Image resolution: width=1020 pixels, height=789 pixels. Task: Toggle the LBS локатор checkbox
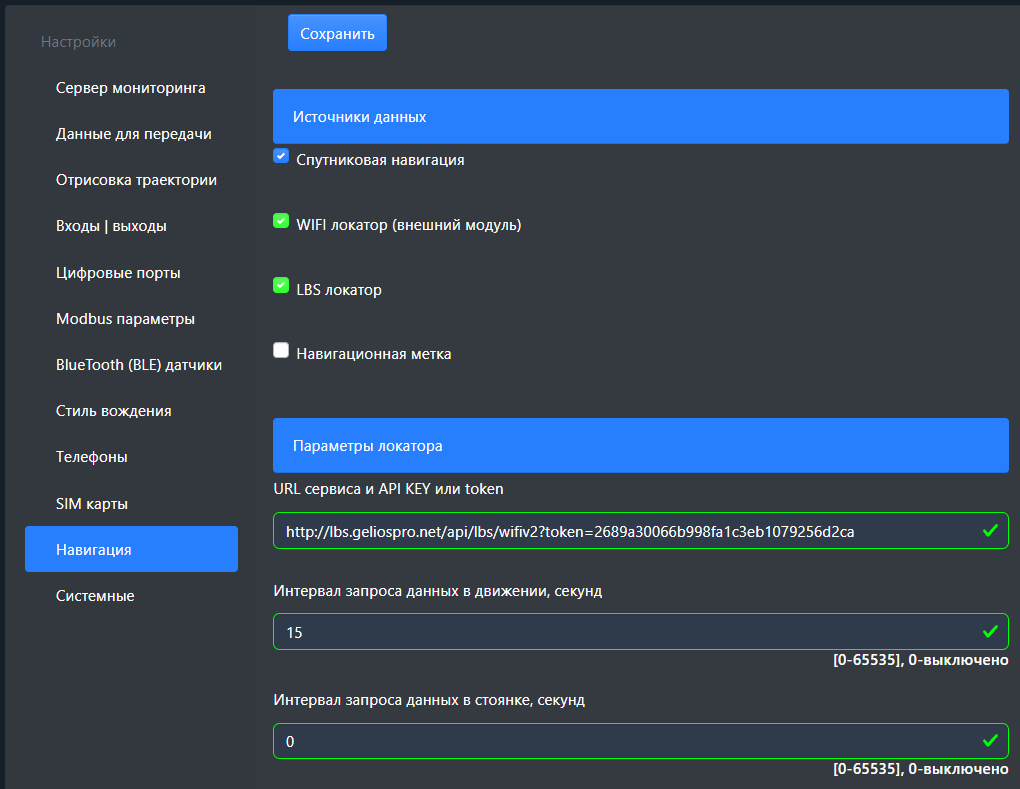tap(281, 286)
